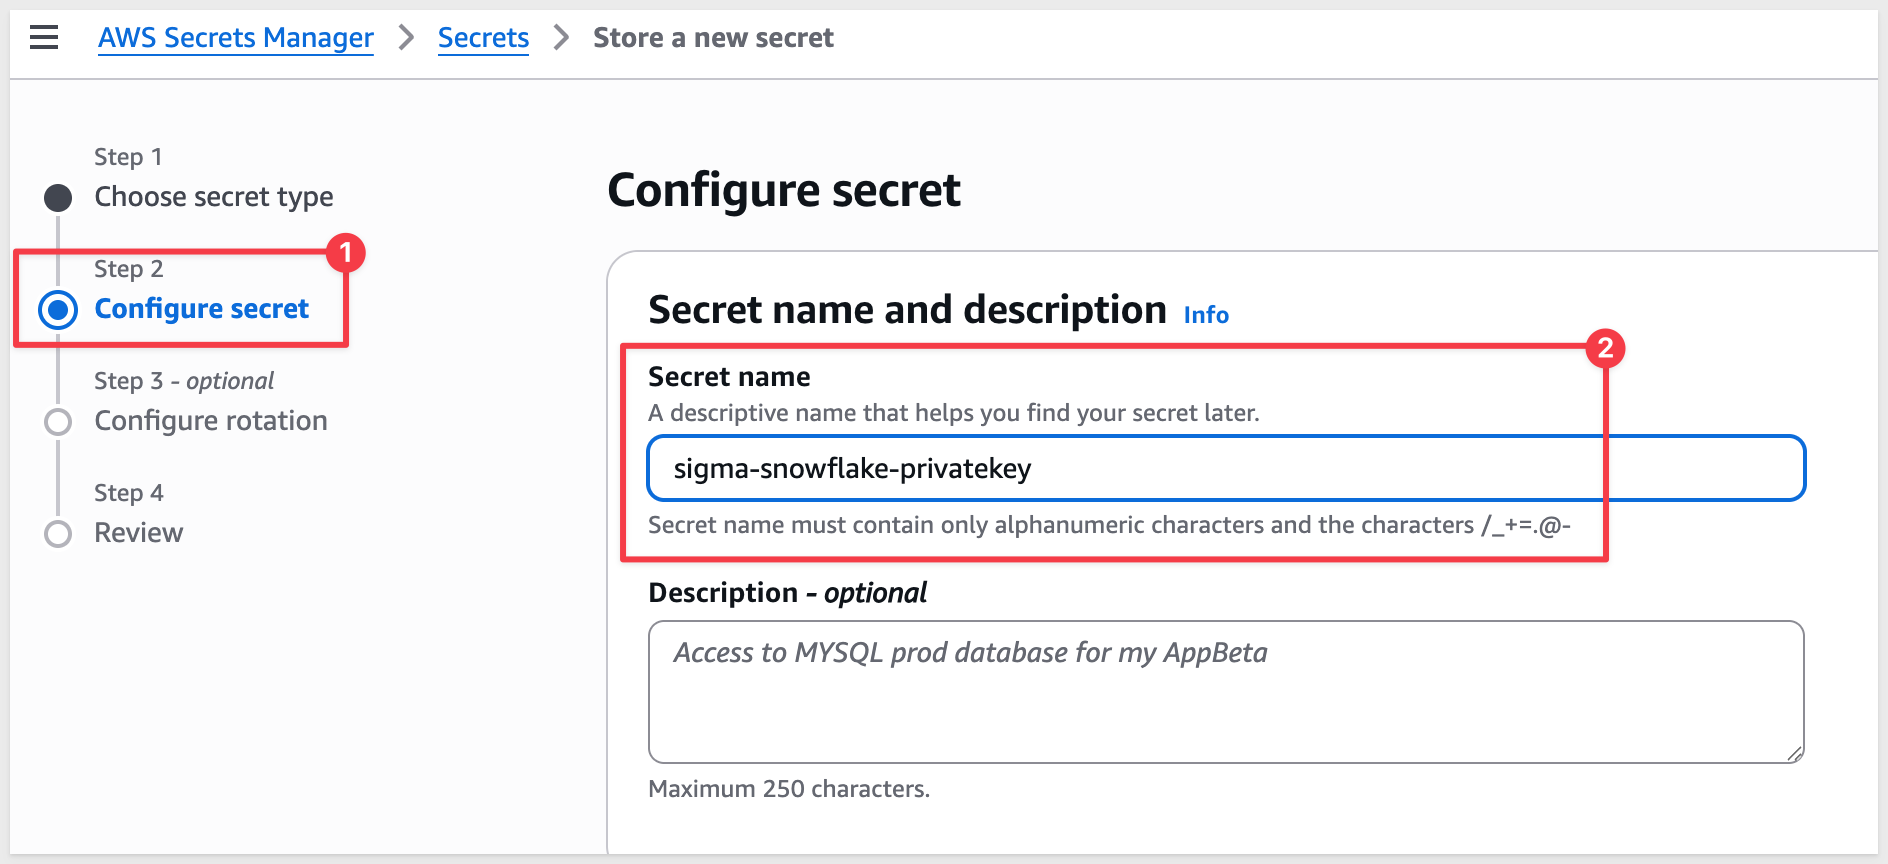The image size is (1888, 864).
Task: Click the red annotation badge number 2
Action: click(x=1605, y=348)
